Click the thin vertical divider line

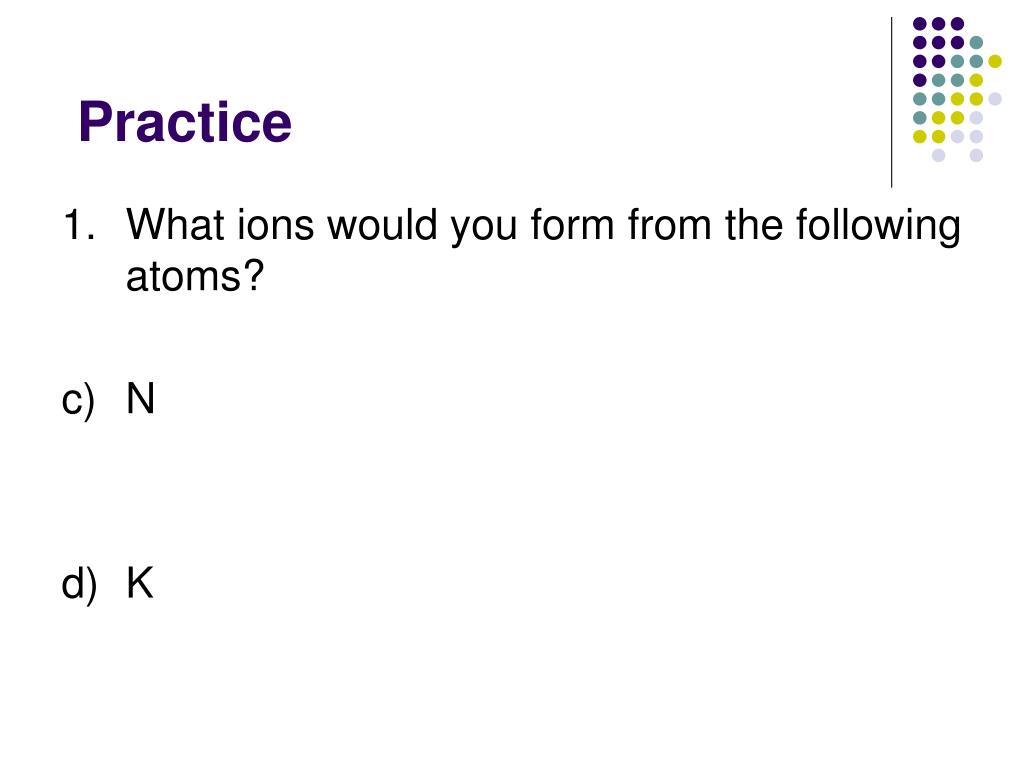[x=891, y=103]
